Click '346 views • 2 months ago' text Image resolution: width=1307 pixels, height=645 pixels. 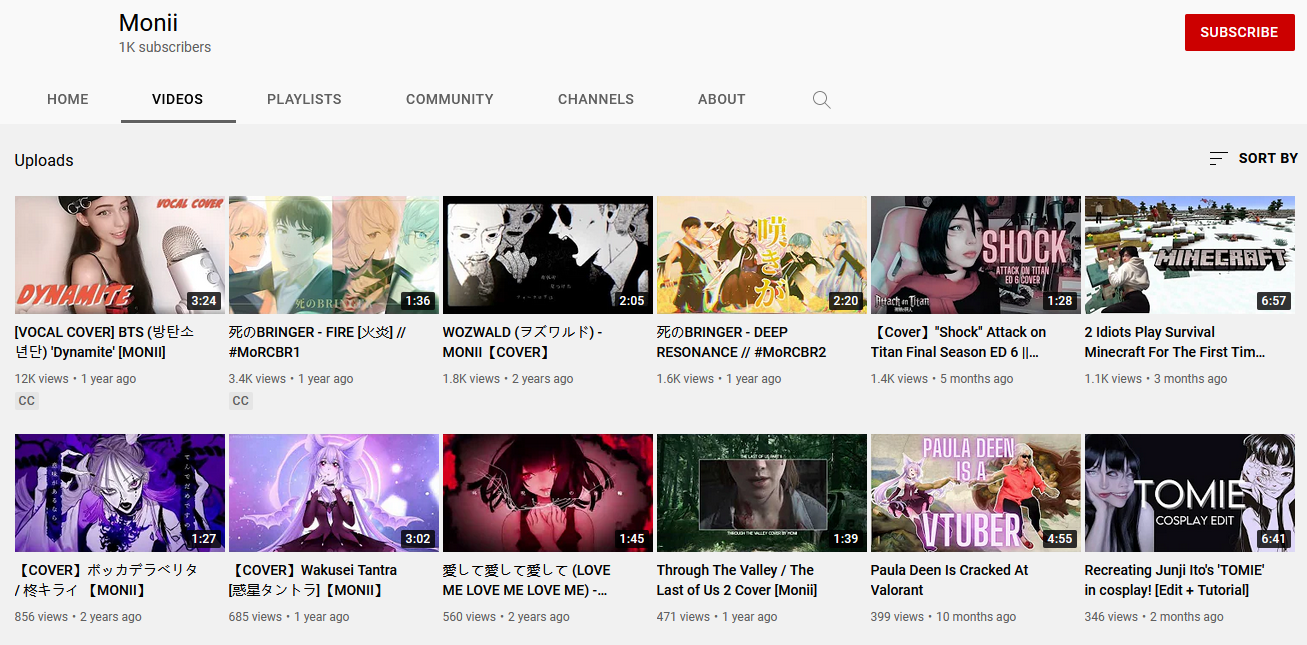point(1154,617)
